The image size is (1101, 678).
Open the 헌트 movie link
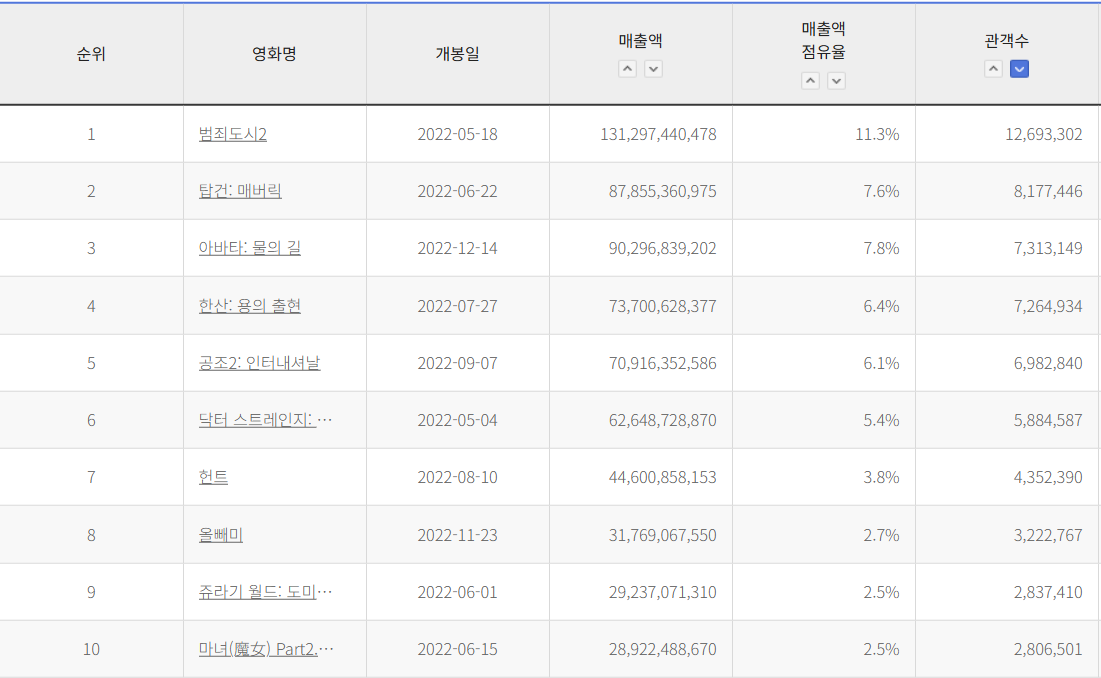[x=213, y=477]
